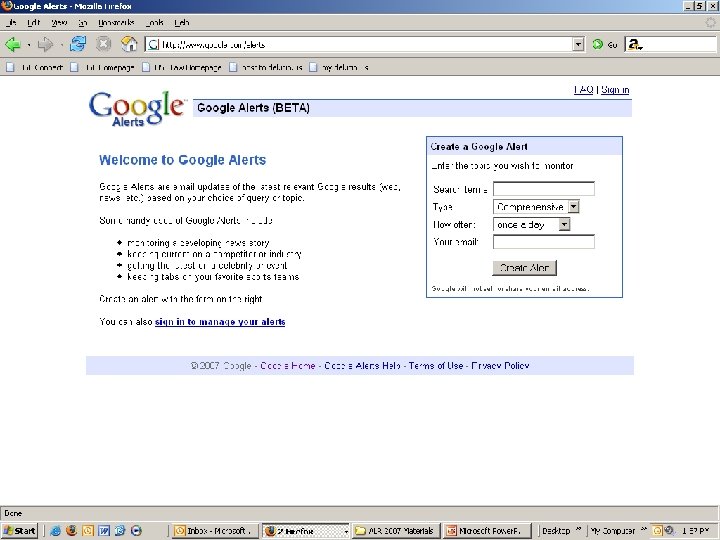Click the Firefox throbber icon in the menu bar
720x540 pixels.
710,22
